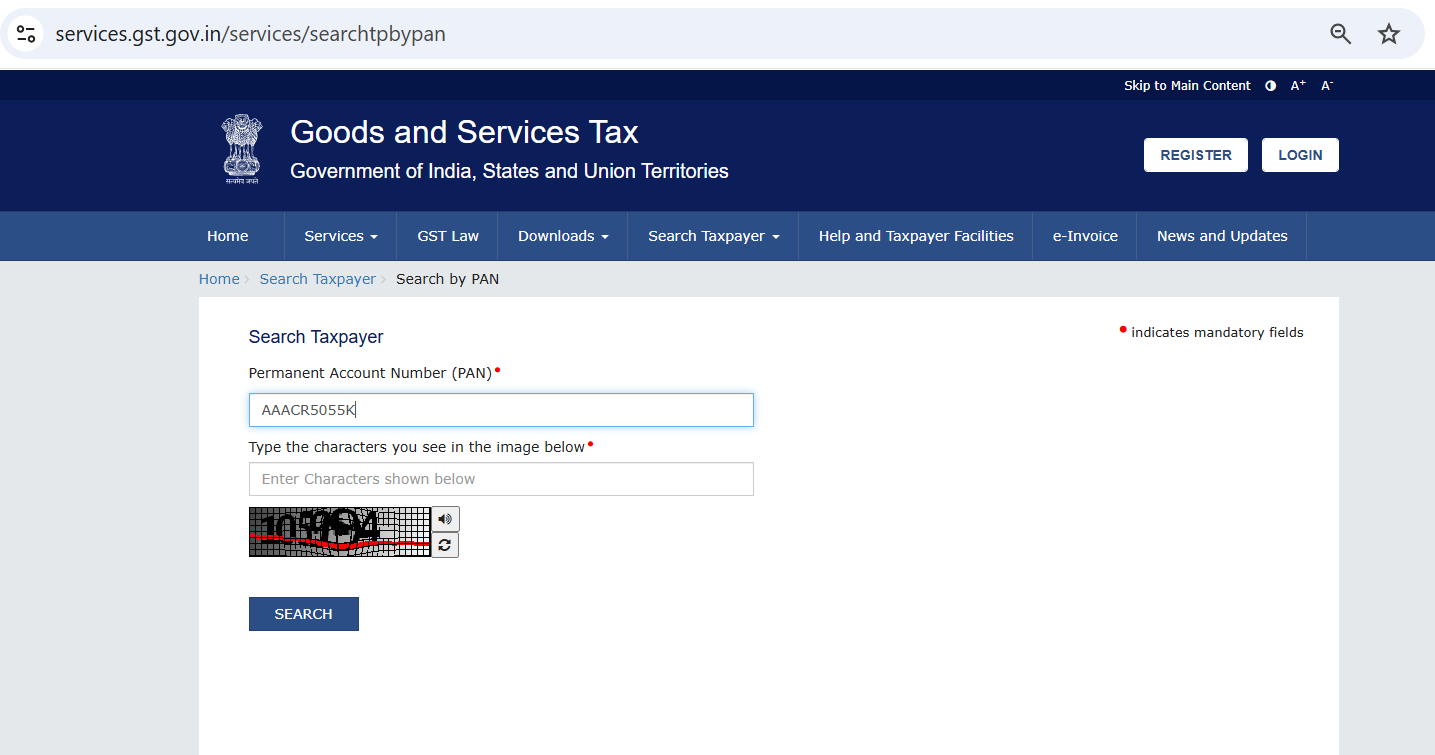Screen dimensions: 1435x755
Task: Open the Search Taxpayer dropdown
Action: tap(713, 236)
